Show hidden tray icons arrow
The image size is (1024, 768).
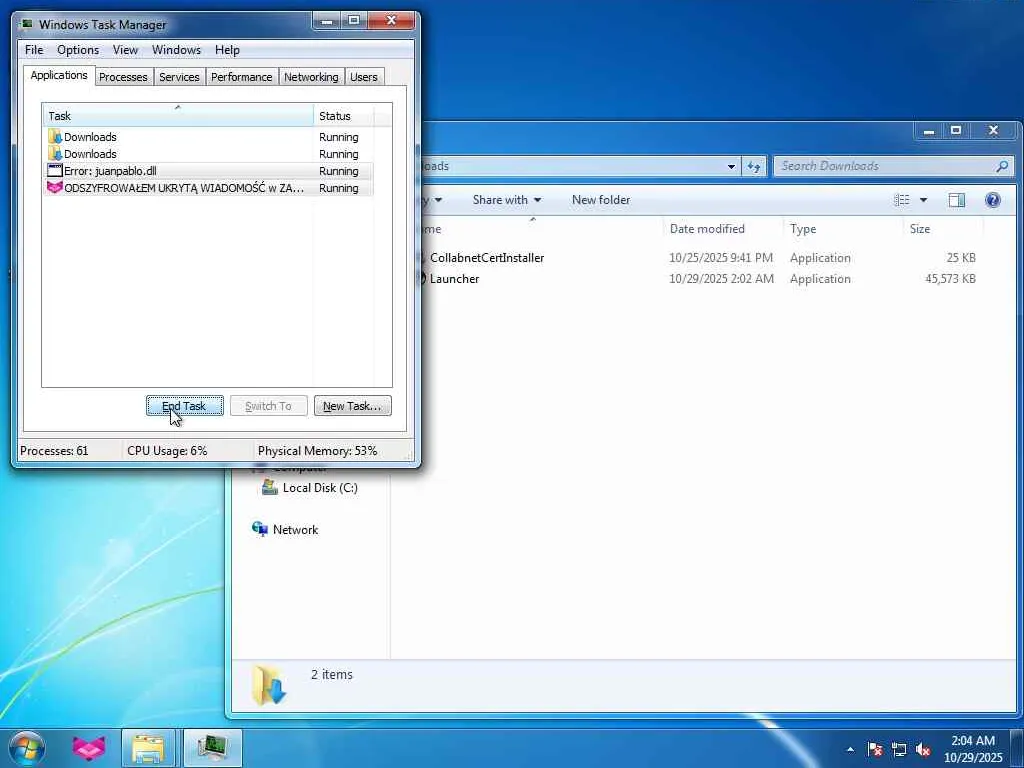tap(850, 750)
